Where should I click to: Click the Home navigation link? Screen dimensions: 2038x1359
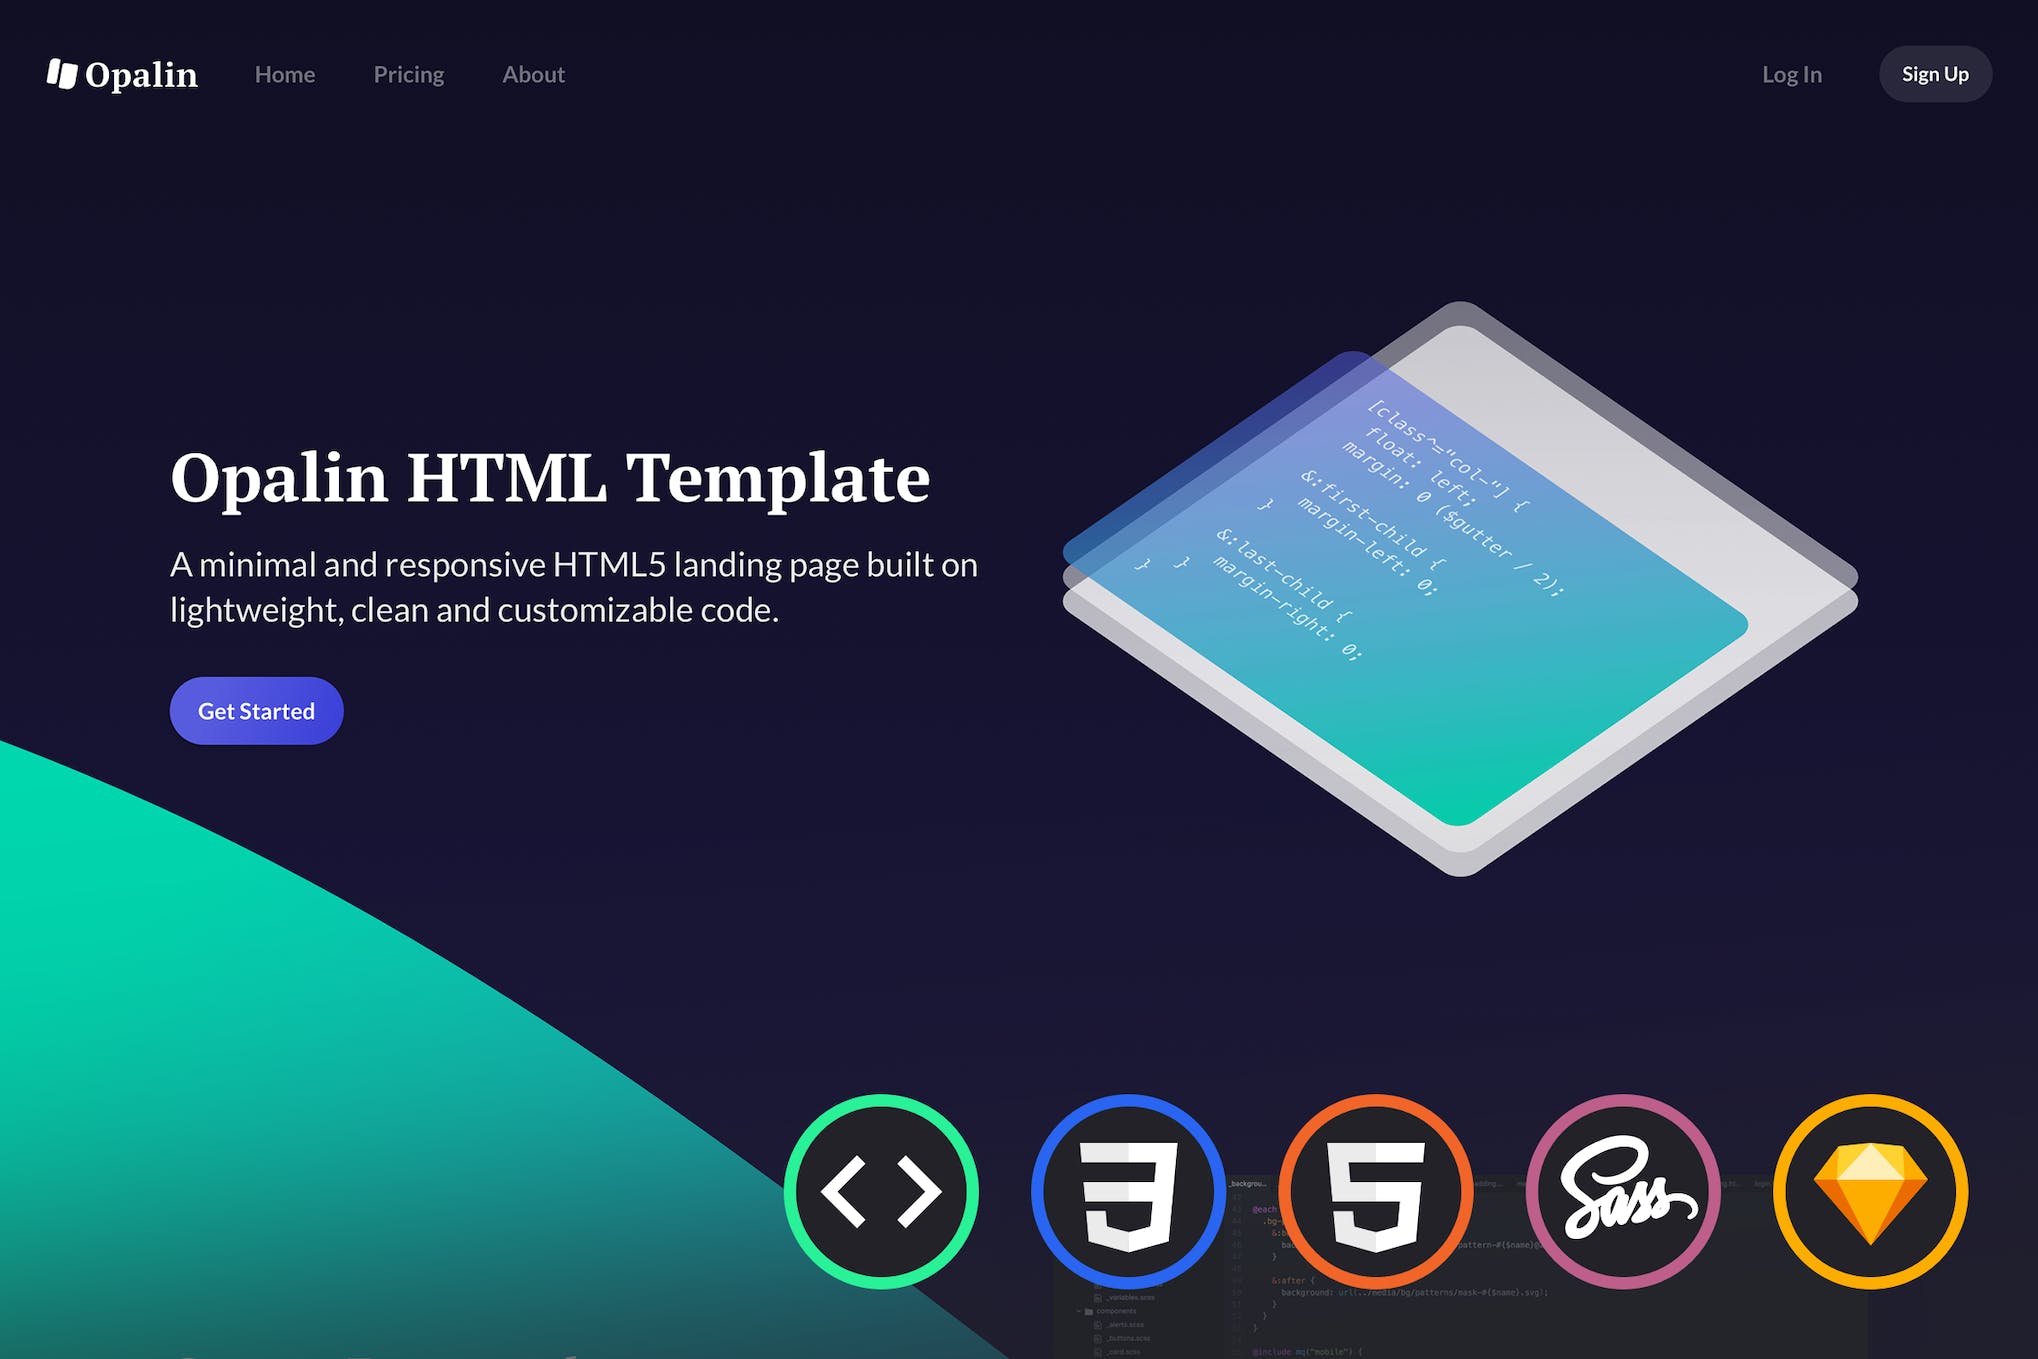pyautogui.click(x=285, y=73)
